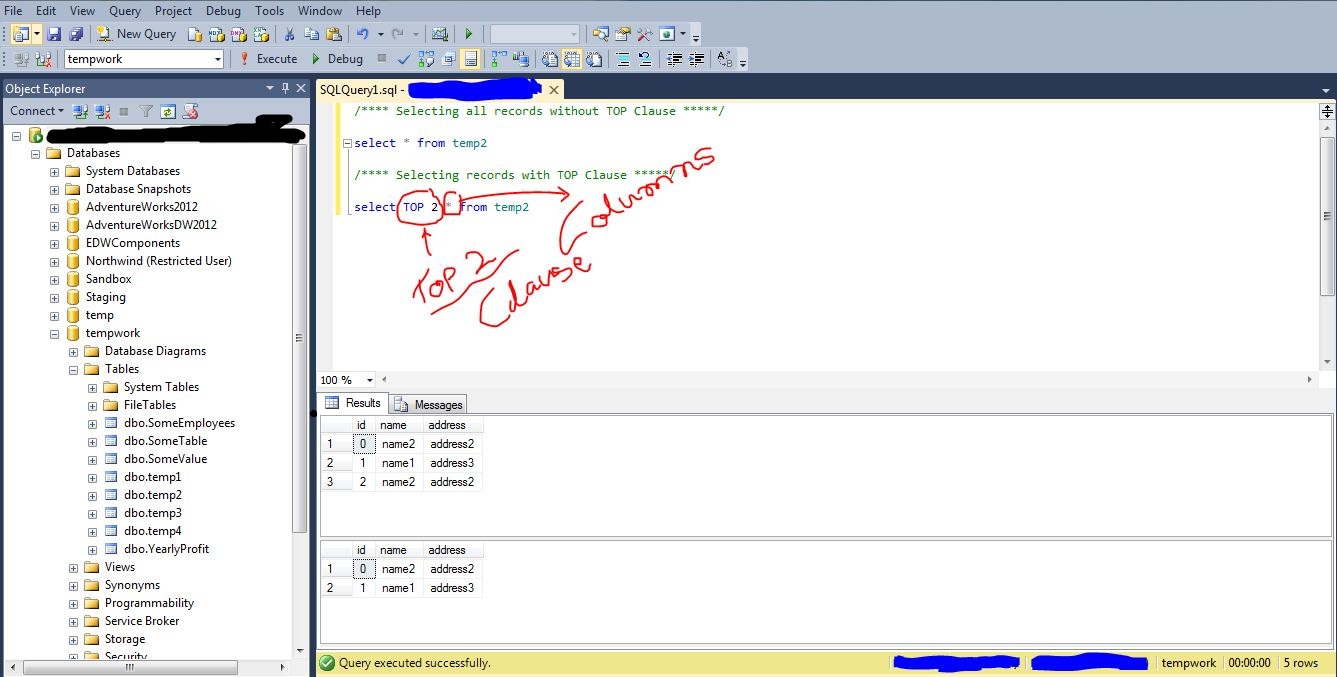Screen dimensions: 1337x677
Task: Open the 100 % zoom dropdown
Action: tap(370, 380)
